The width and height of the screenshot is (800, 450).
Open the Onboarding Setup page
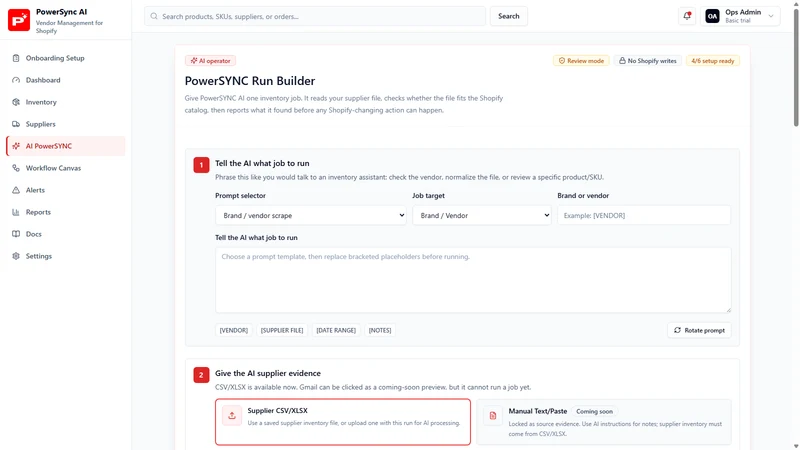pos(66,58)
